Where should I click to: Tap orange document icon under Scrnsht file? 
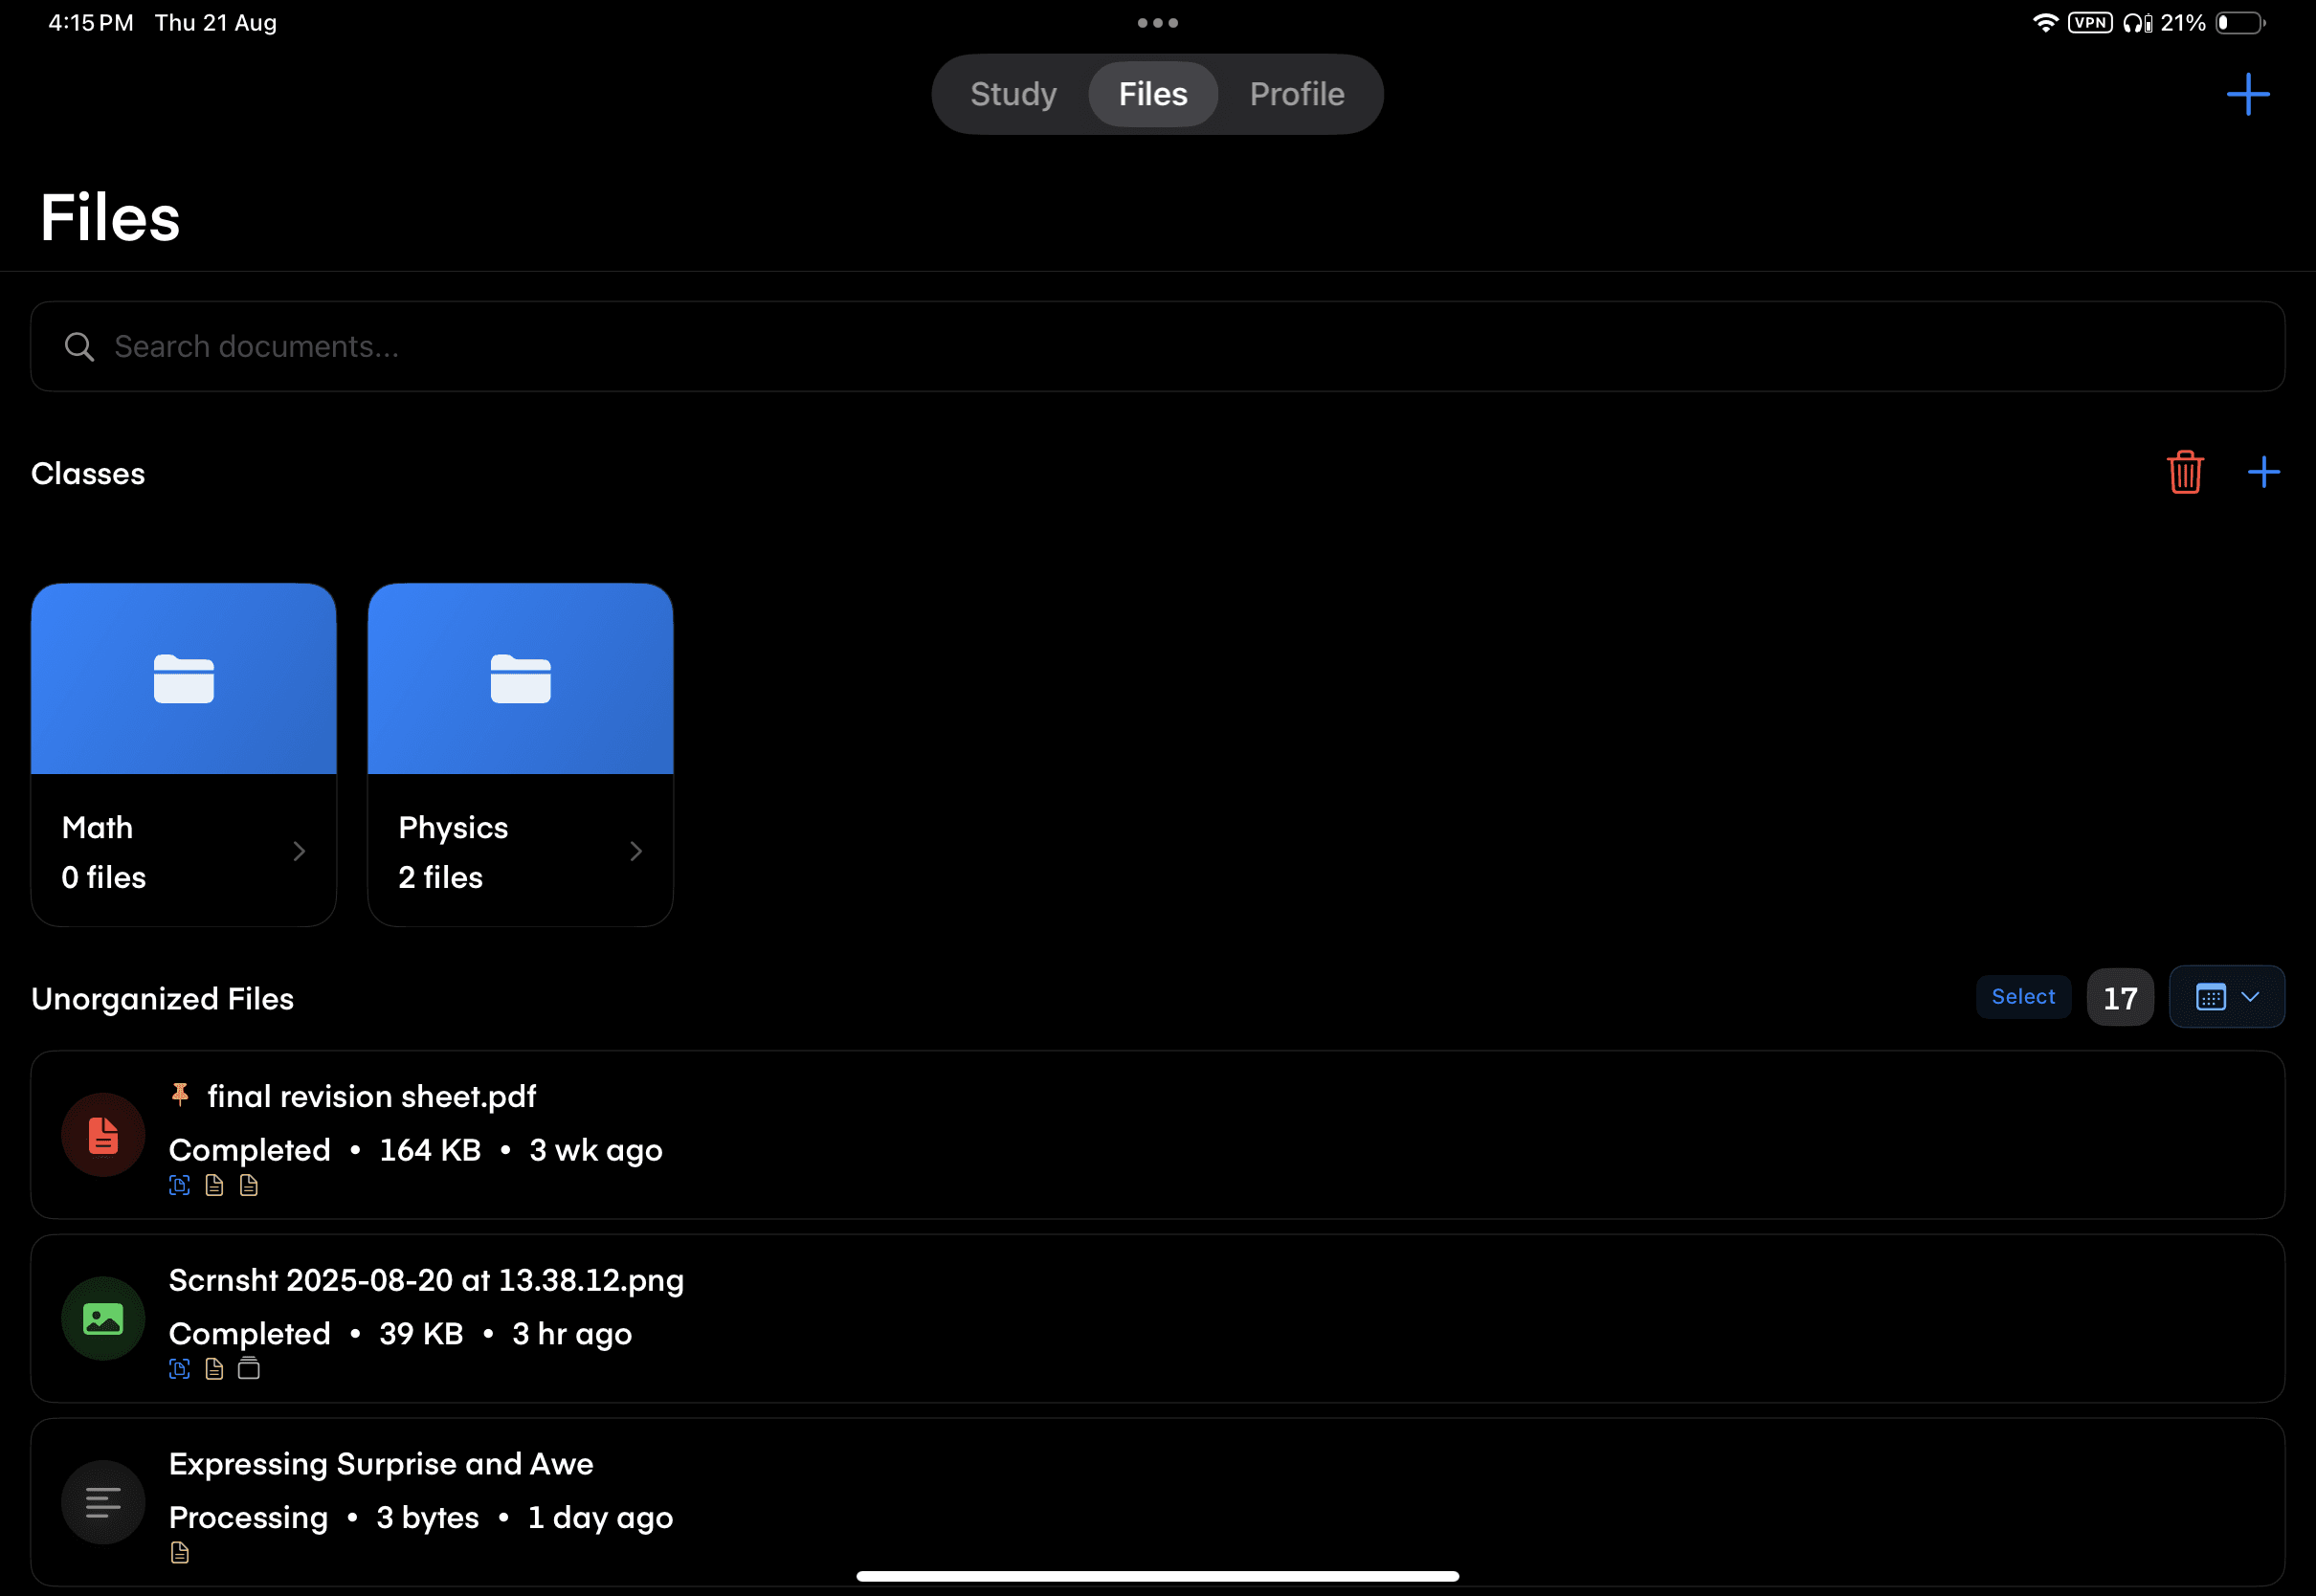[x=214, y=1370]
